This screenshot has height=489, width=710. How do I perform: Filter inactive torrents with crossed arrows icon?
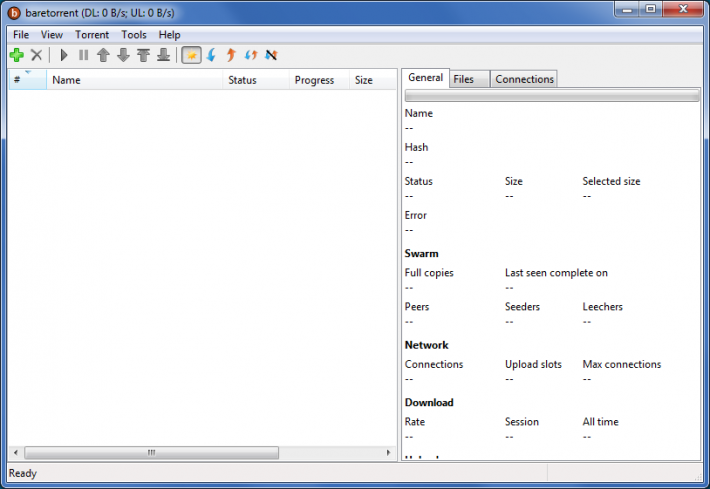(271, 55)
